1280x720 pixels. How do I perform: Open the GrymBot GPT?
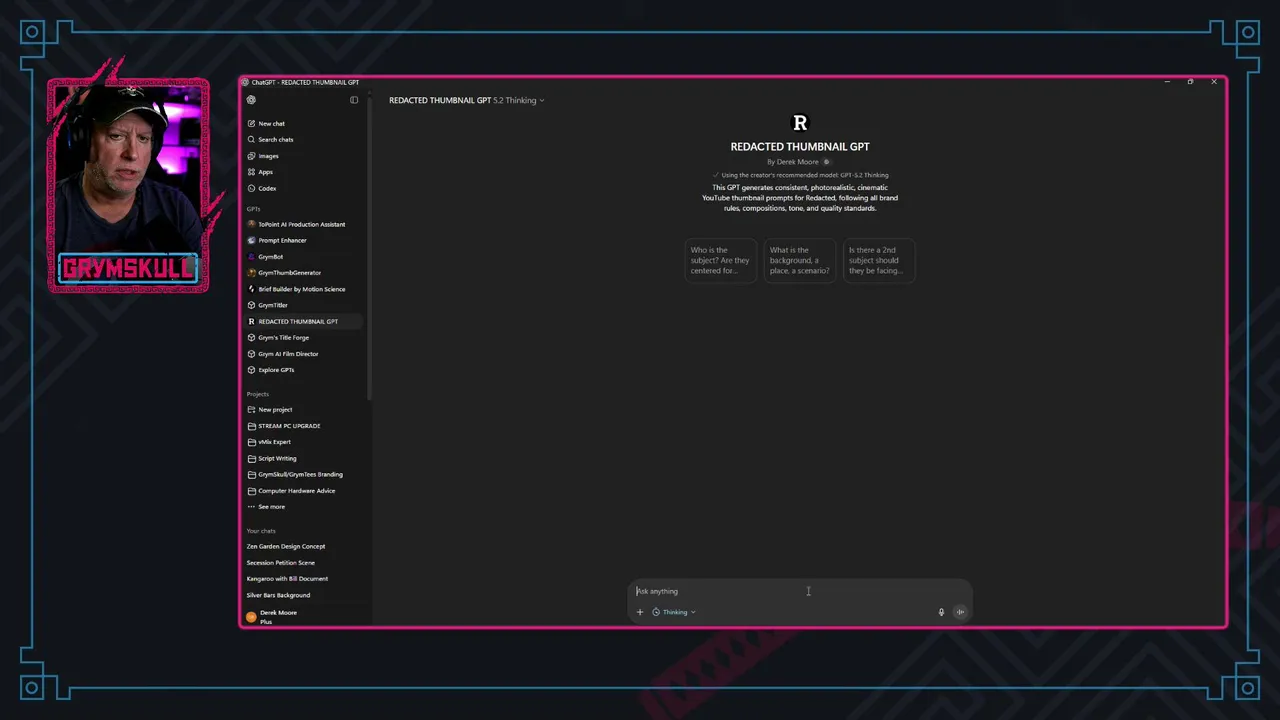[x=303, y=257]
